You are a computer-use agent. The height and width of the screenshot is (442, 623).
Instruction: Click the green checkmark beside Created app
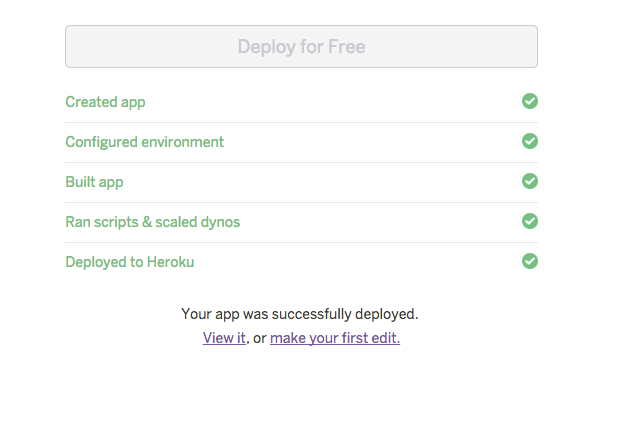(x=530, y=101)
